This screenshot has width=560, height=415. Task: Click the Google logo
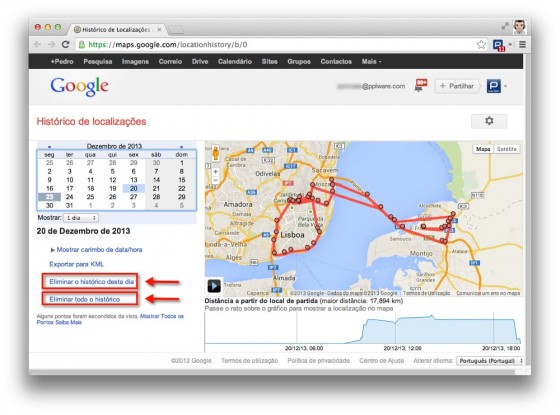coord(79,86)
